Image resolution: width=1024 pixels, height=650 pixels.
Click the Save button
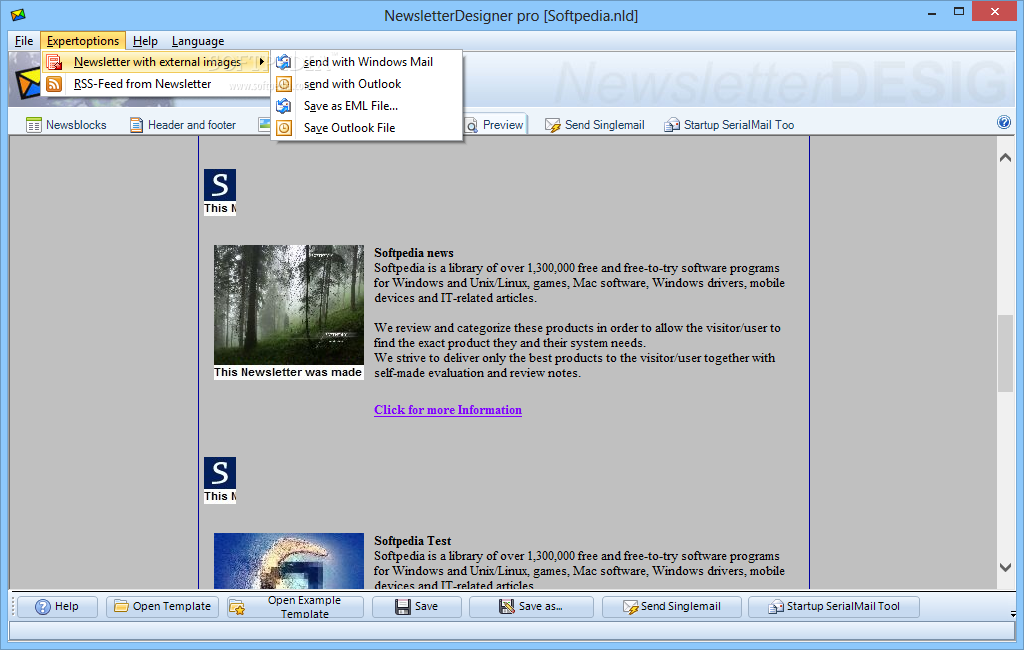point(417,607)
